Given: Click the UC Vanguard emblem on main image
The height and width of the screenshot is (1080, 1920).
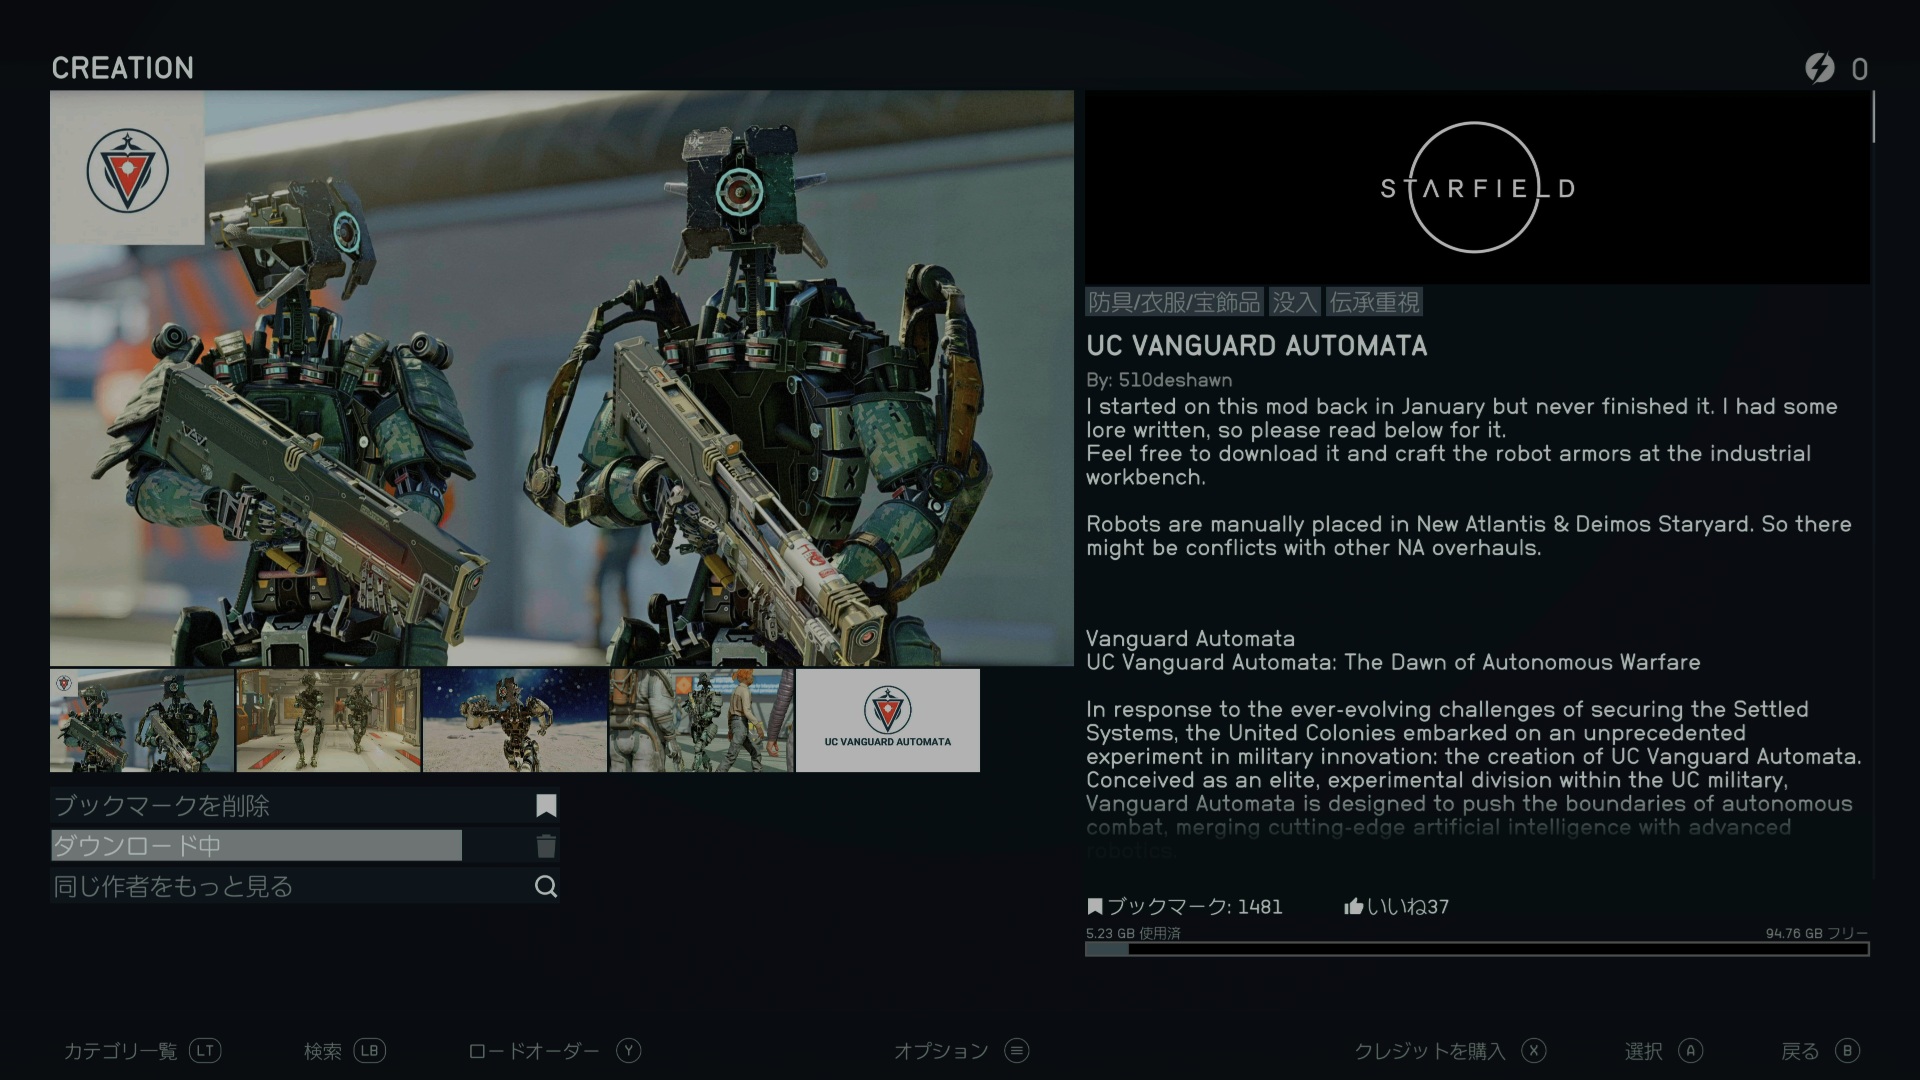Looking at the screenshot, I should click(127, 170).
